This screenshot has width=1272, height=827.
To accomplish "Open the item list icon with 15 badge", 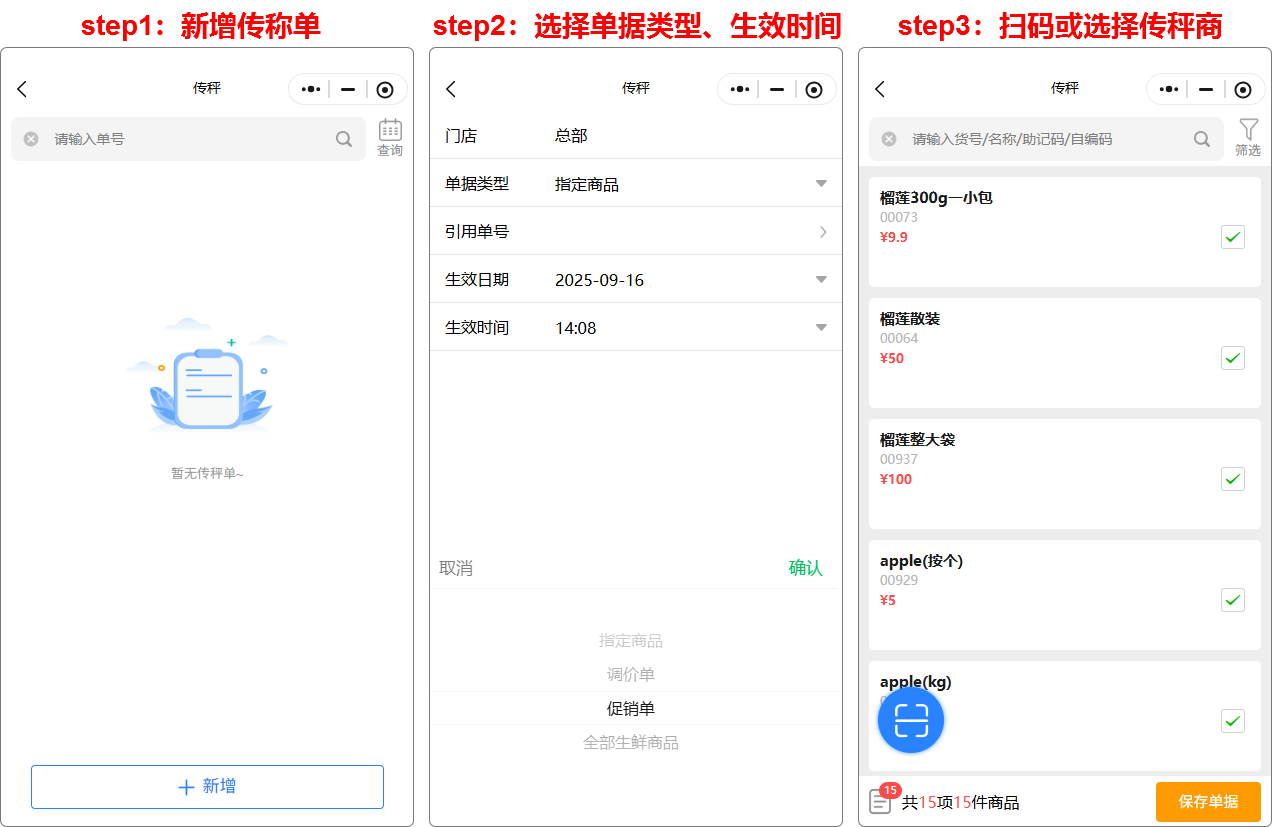I will pos(880,801).
